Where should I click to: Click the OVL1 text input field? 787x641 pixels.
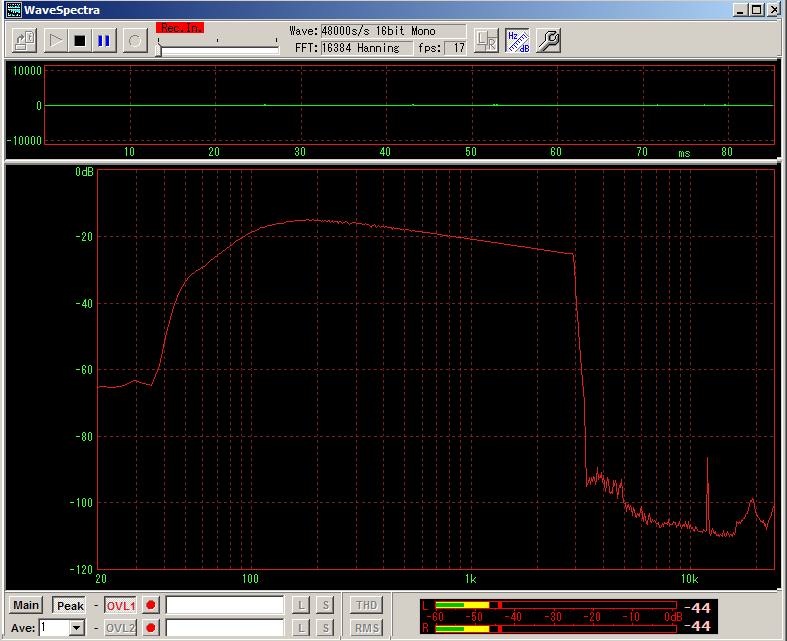[225, 605]
